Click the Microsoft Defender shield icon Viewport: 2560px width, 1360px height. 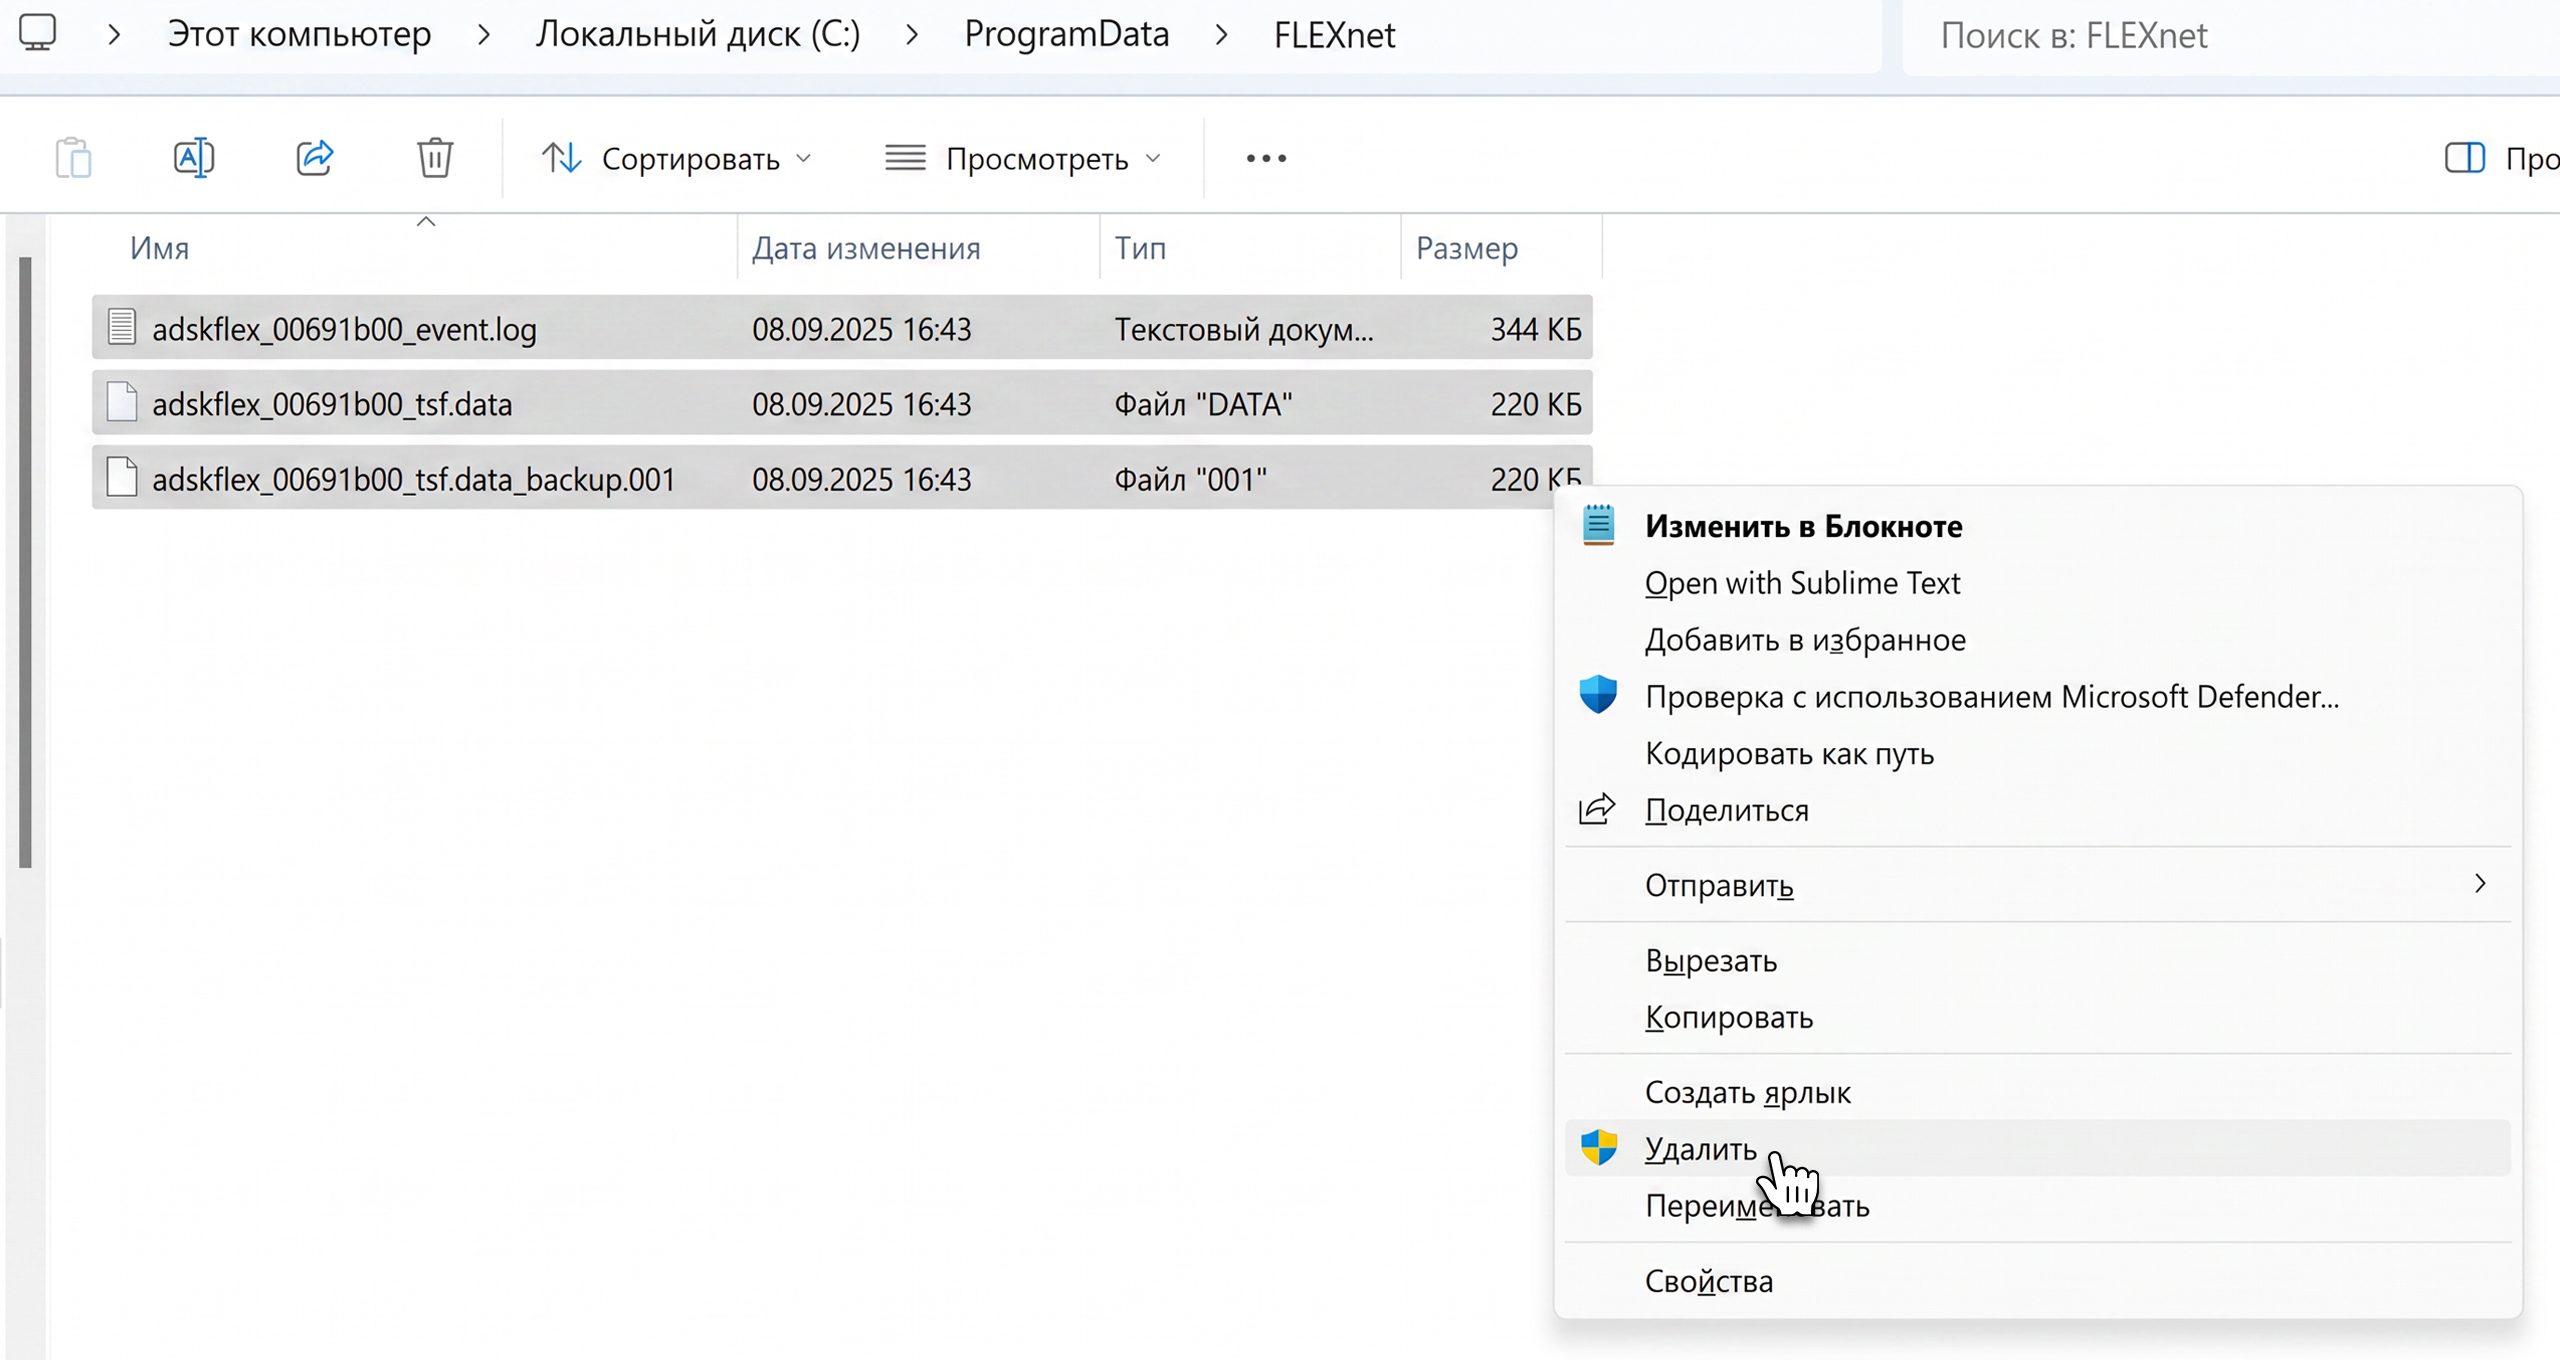click(x=1598, y=695)
